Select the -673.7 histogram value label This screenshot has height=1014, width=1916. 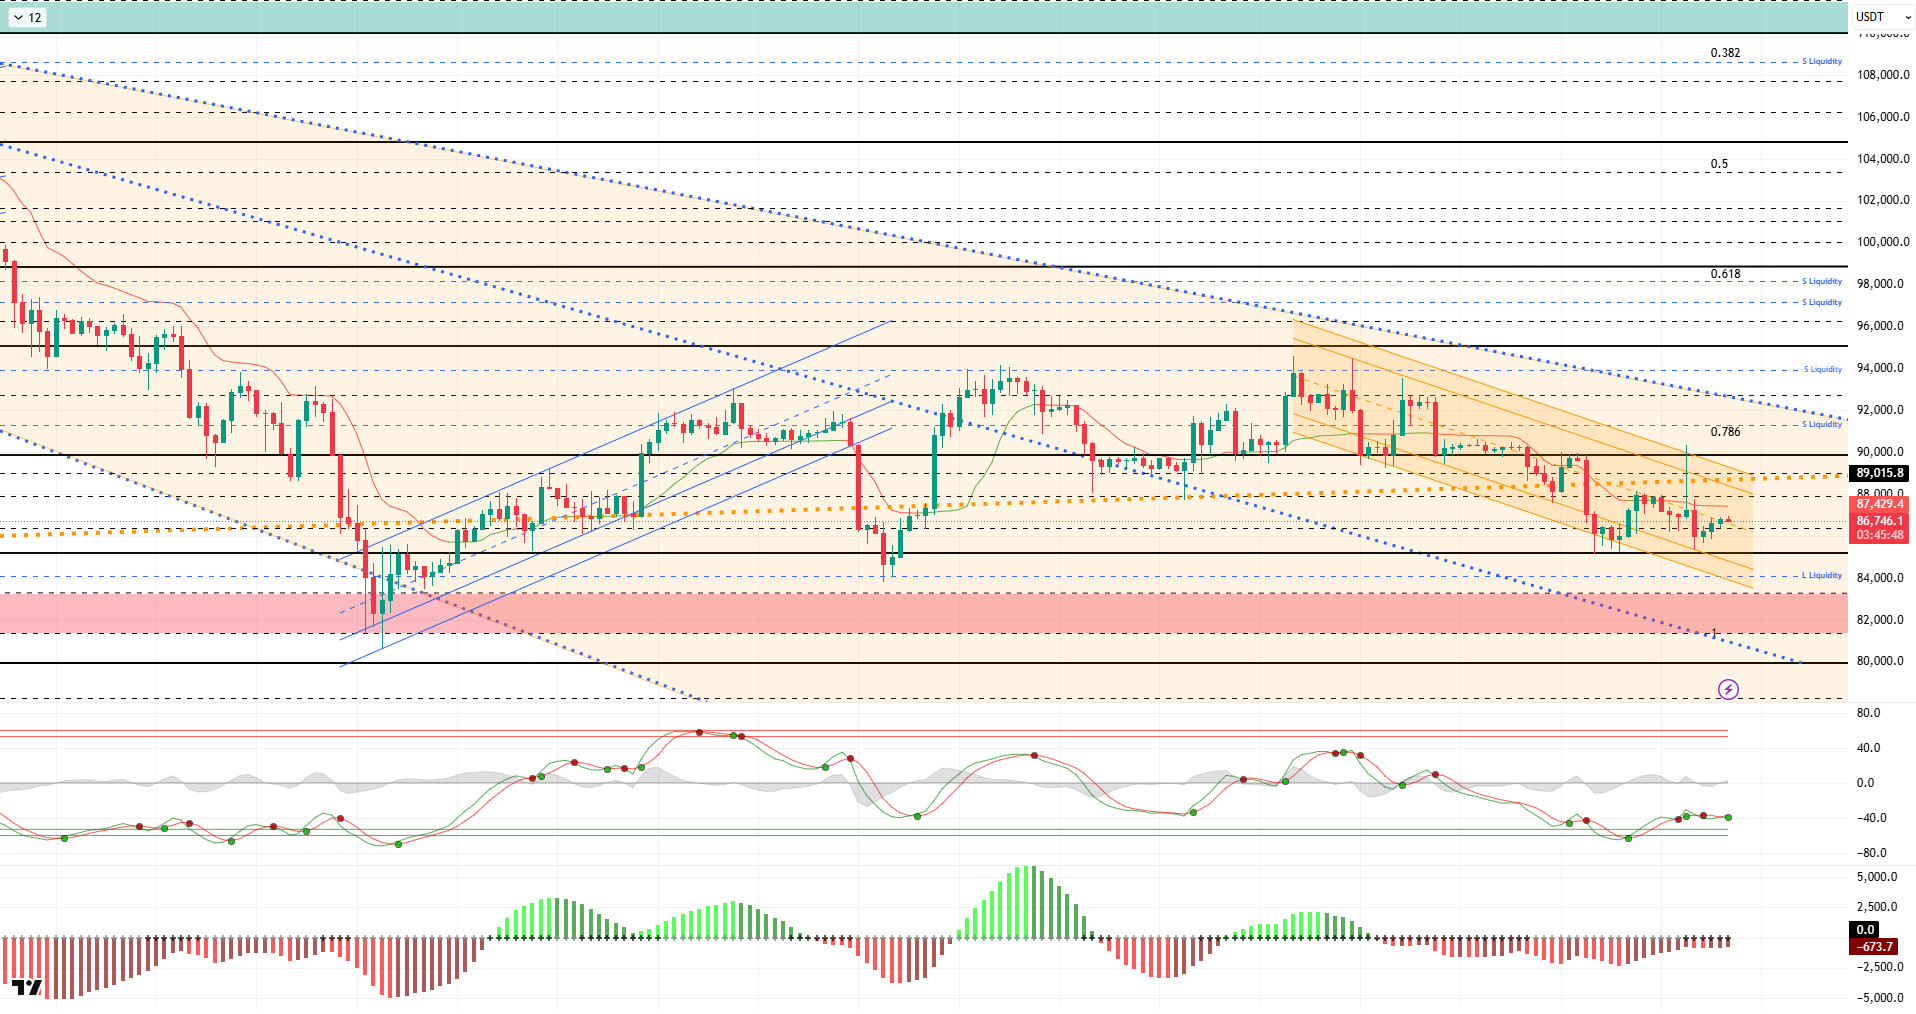pyautogui.click(x=1874, y=946)
